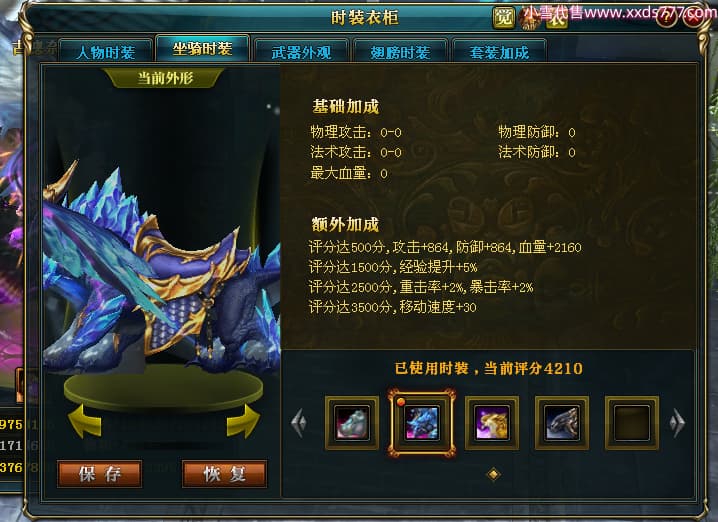
Task: Open the 觉 awakening icon in title bar
Action: click(x=504, y=18)
